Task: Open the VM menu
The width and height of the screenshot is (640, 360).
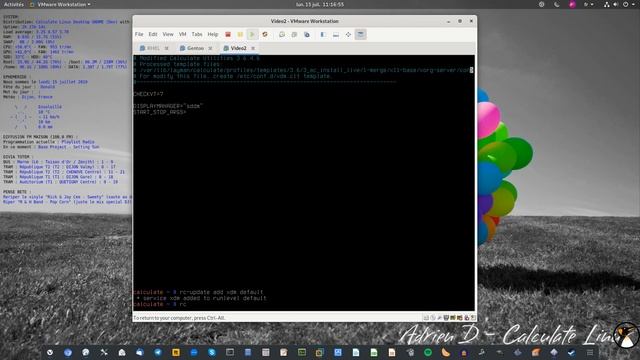Action: 182,34
